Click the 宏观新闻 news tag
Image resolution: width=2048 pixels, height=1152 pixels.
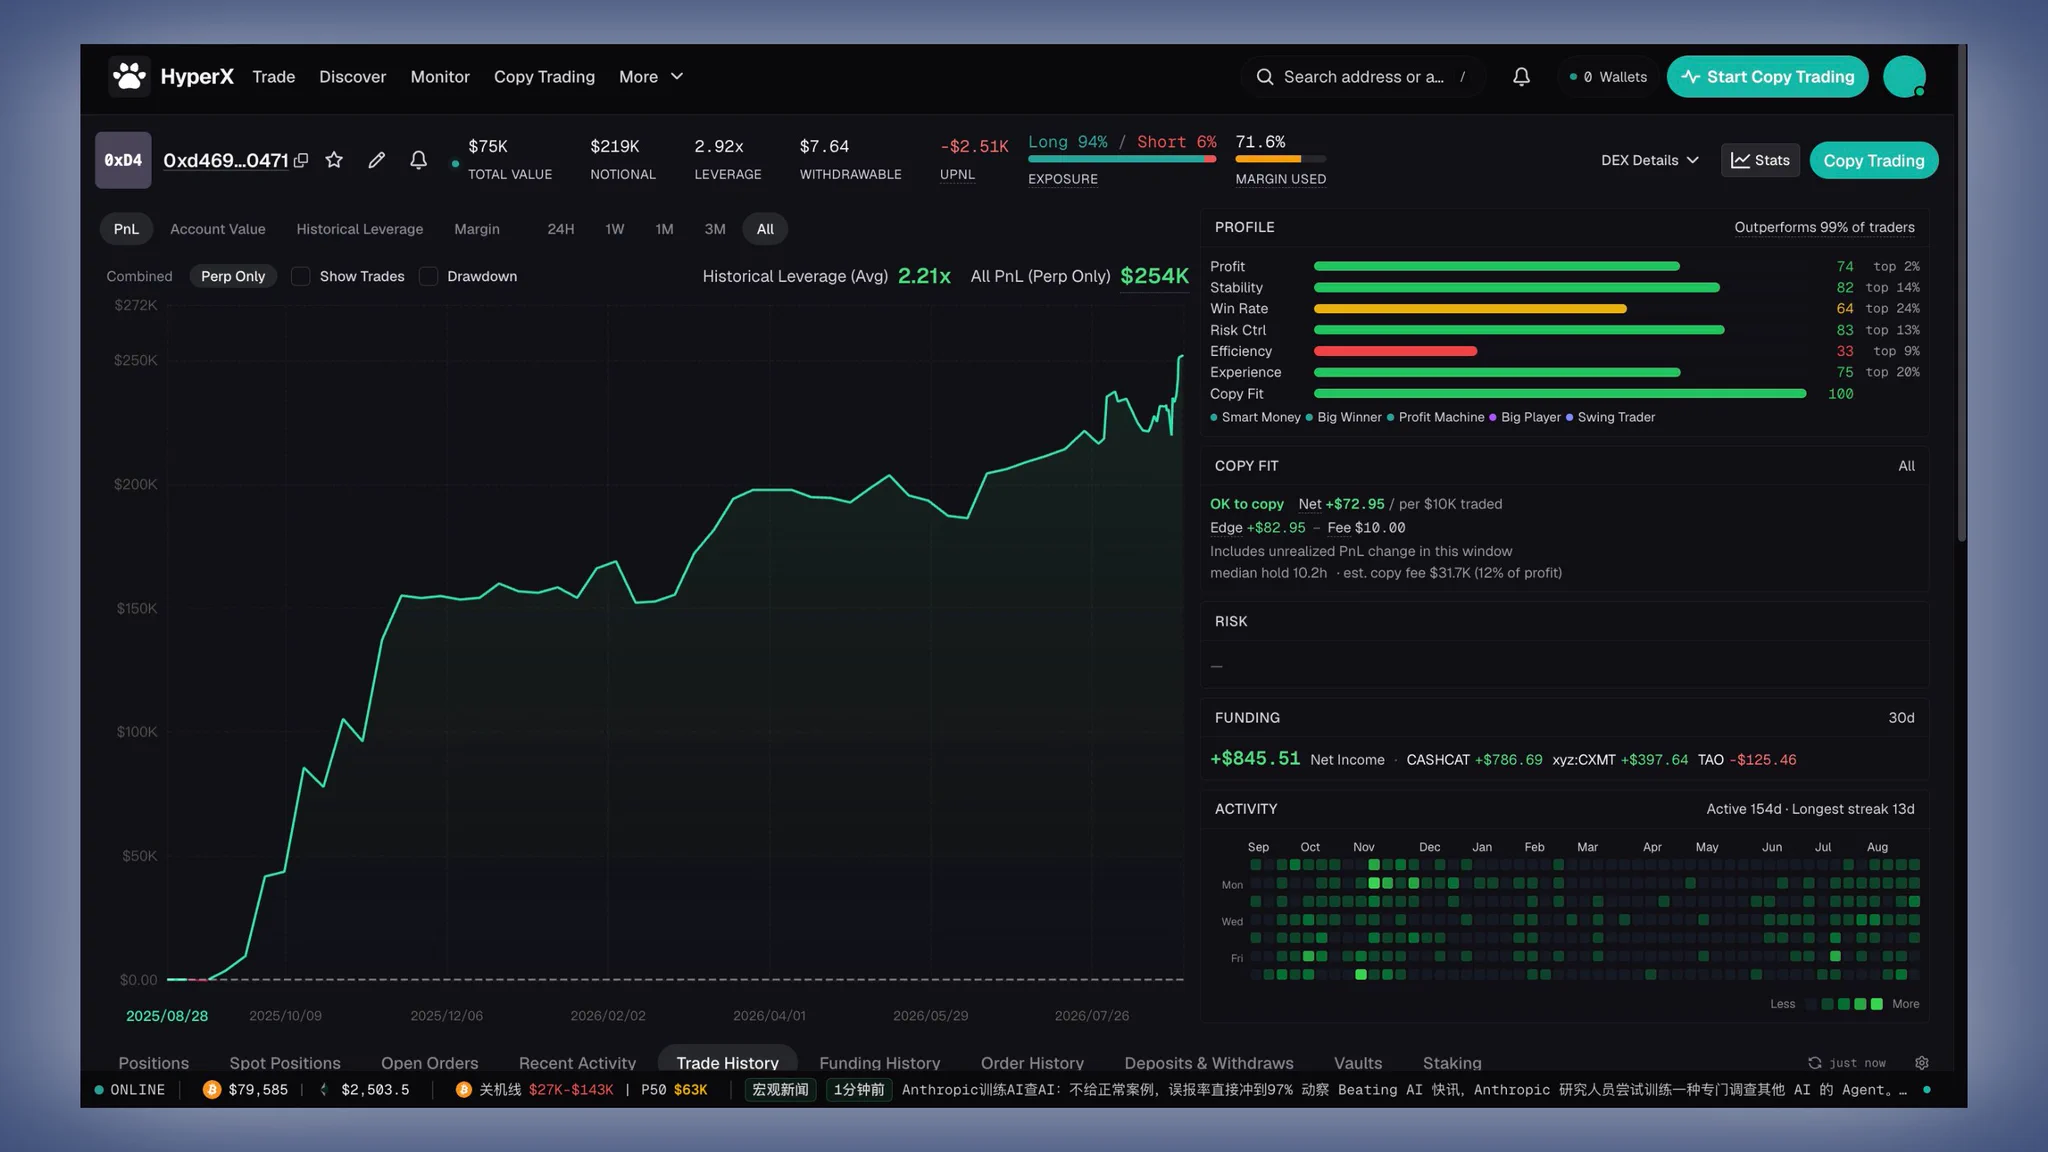pyautogui.click(x=780, y=1090)
